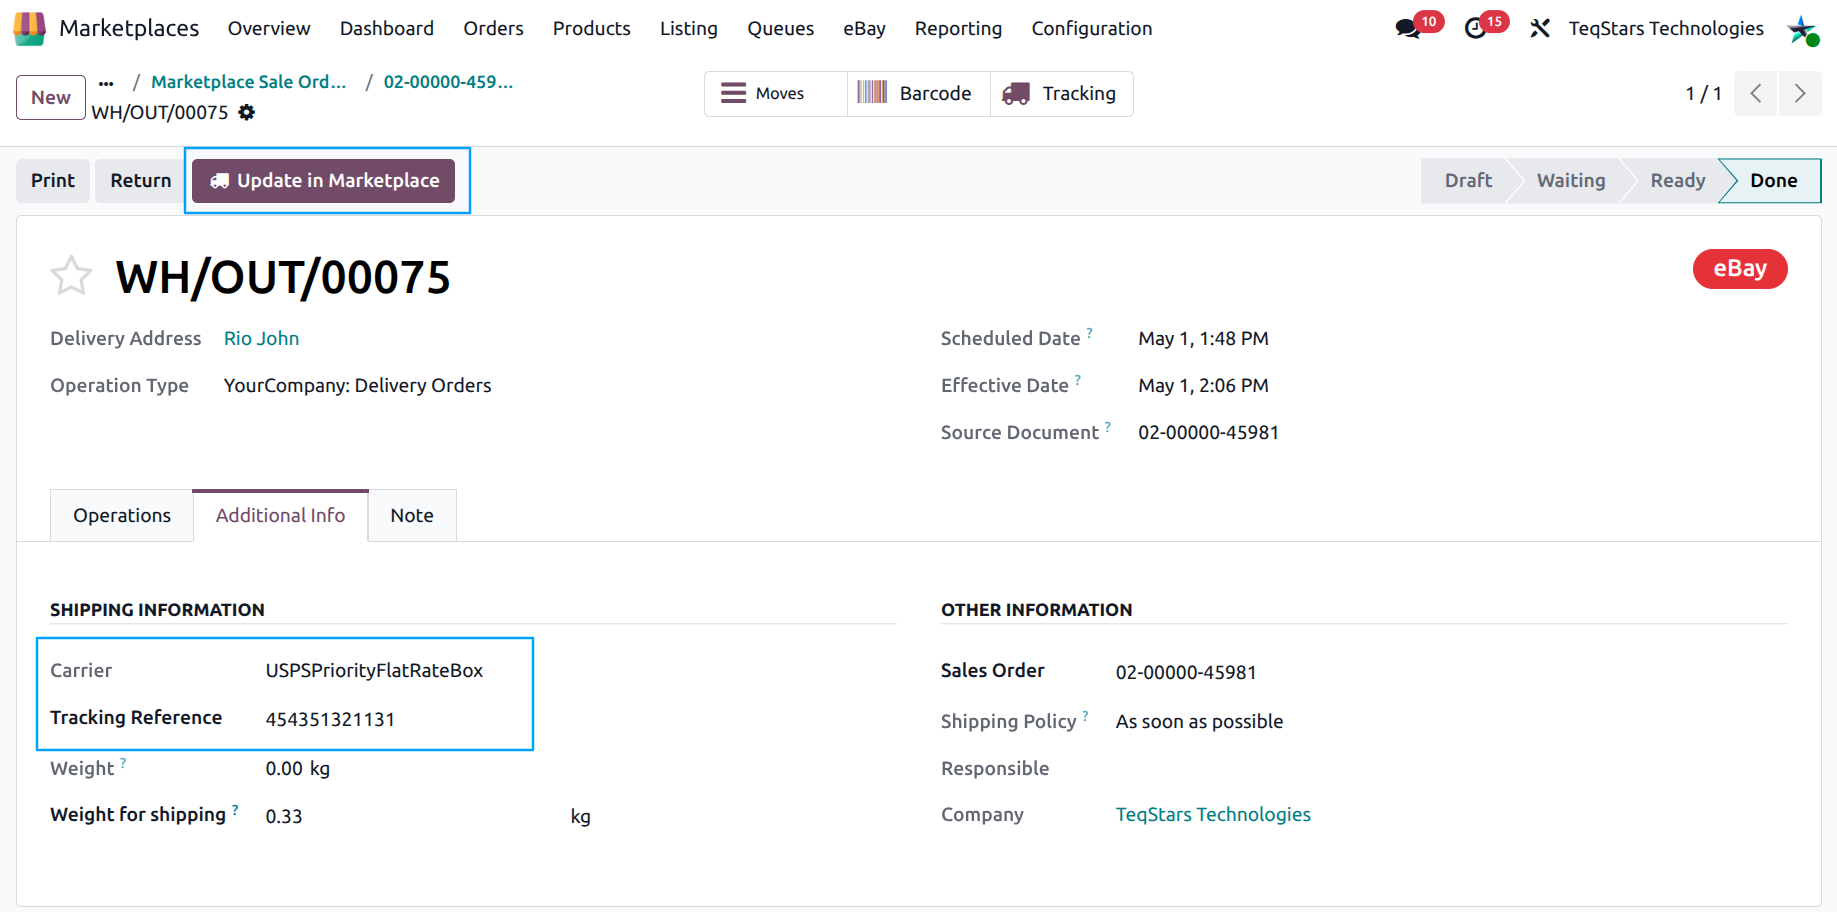Open the Moves smart button
Viewport: 1837px width, 912px height.
point(776,94)
